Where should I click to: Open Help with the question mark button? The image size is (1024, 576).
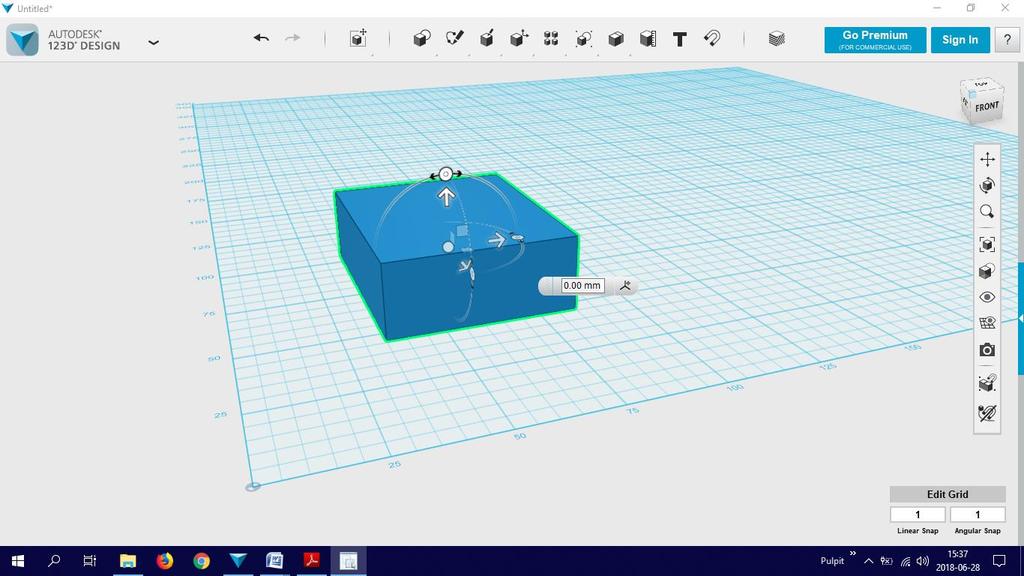tap(1007, 40)
